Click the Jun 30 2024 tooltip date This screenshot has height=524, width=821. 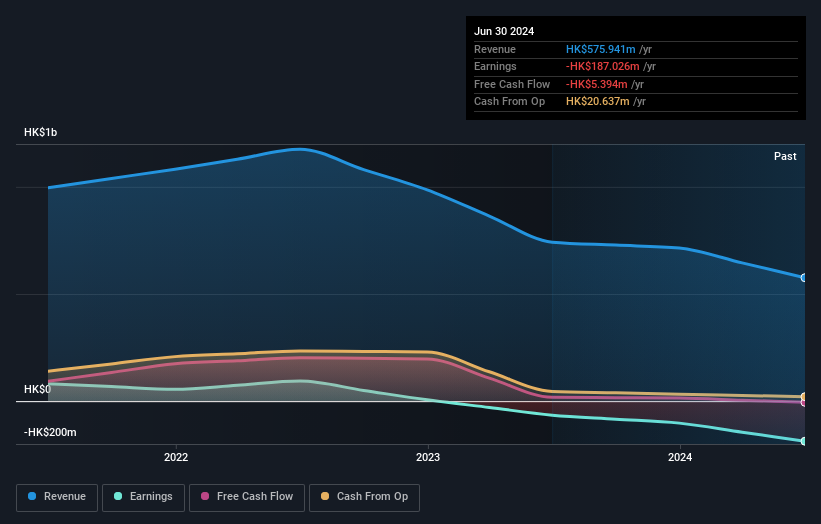click(504, 31)
